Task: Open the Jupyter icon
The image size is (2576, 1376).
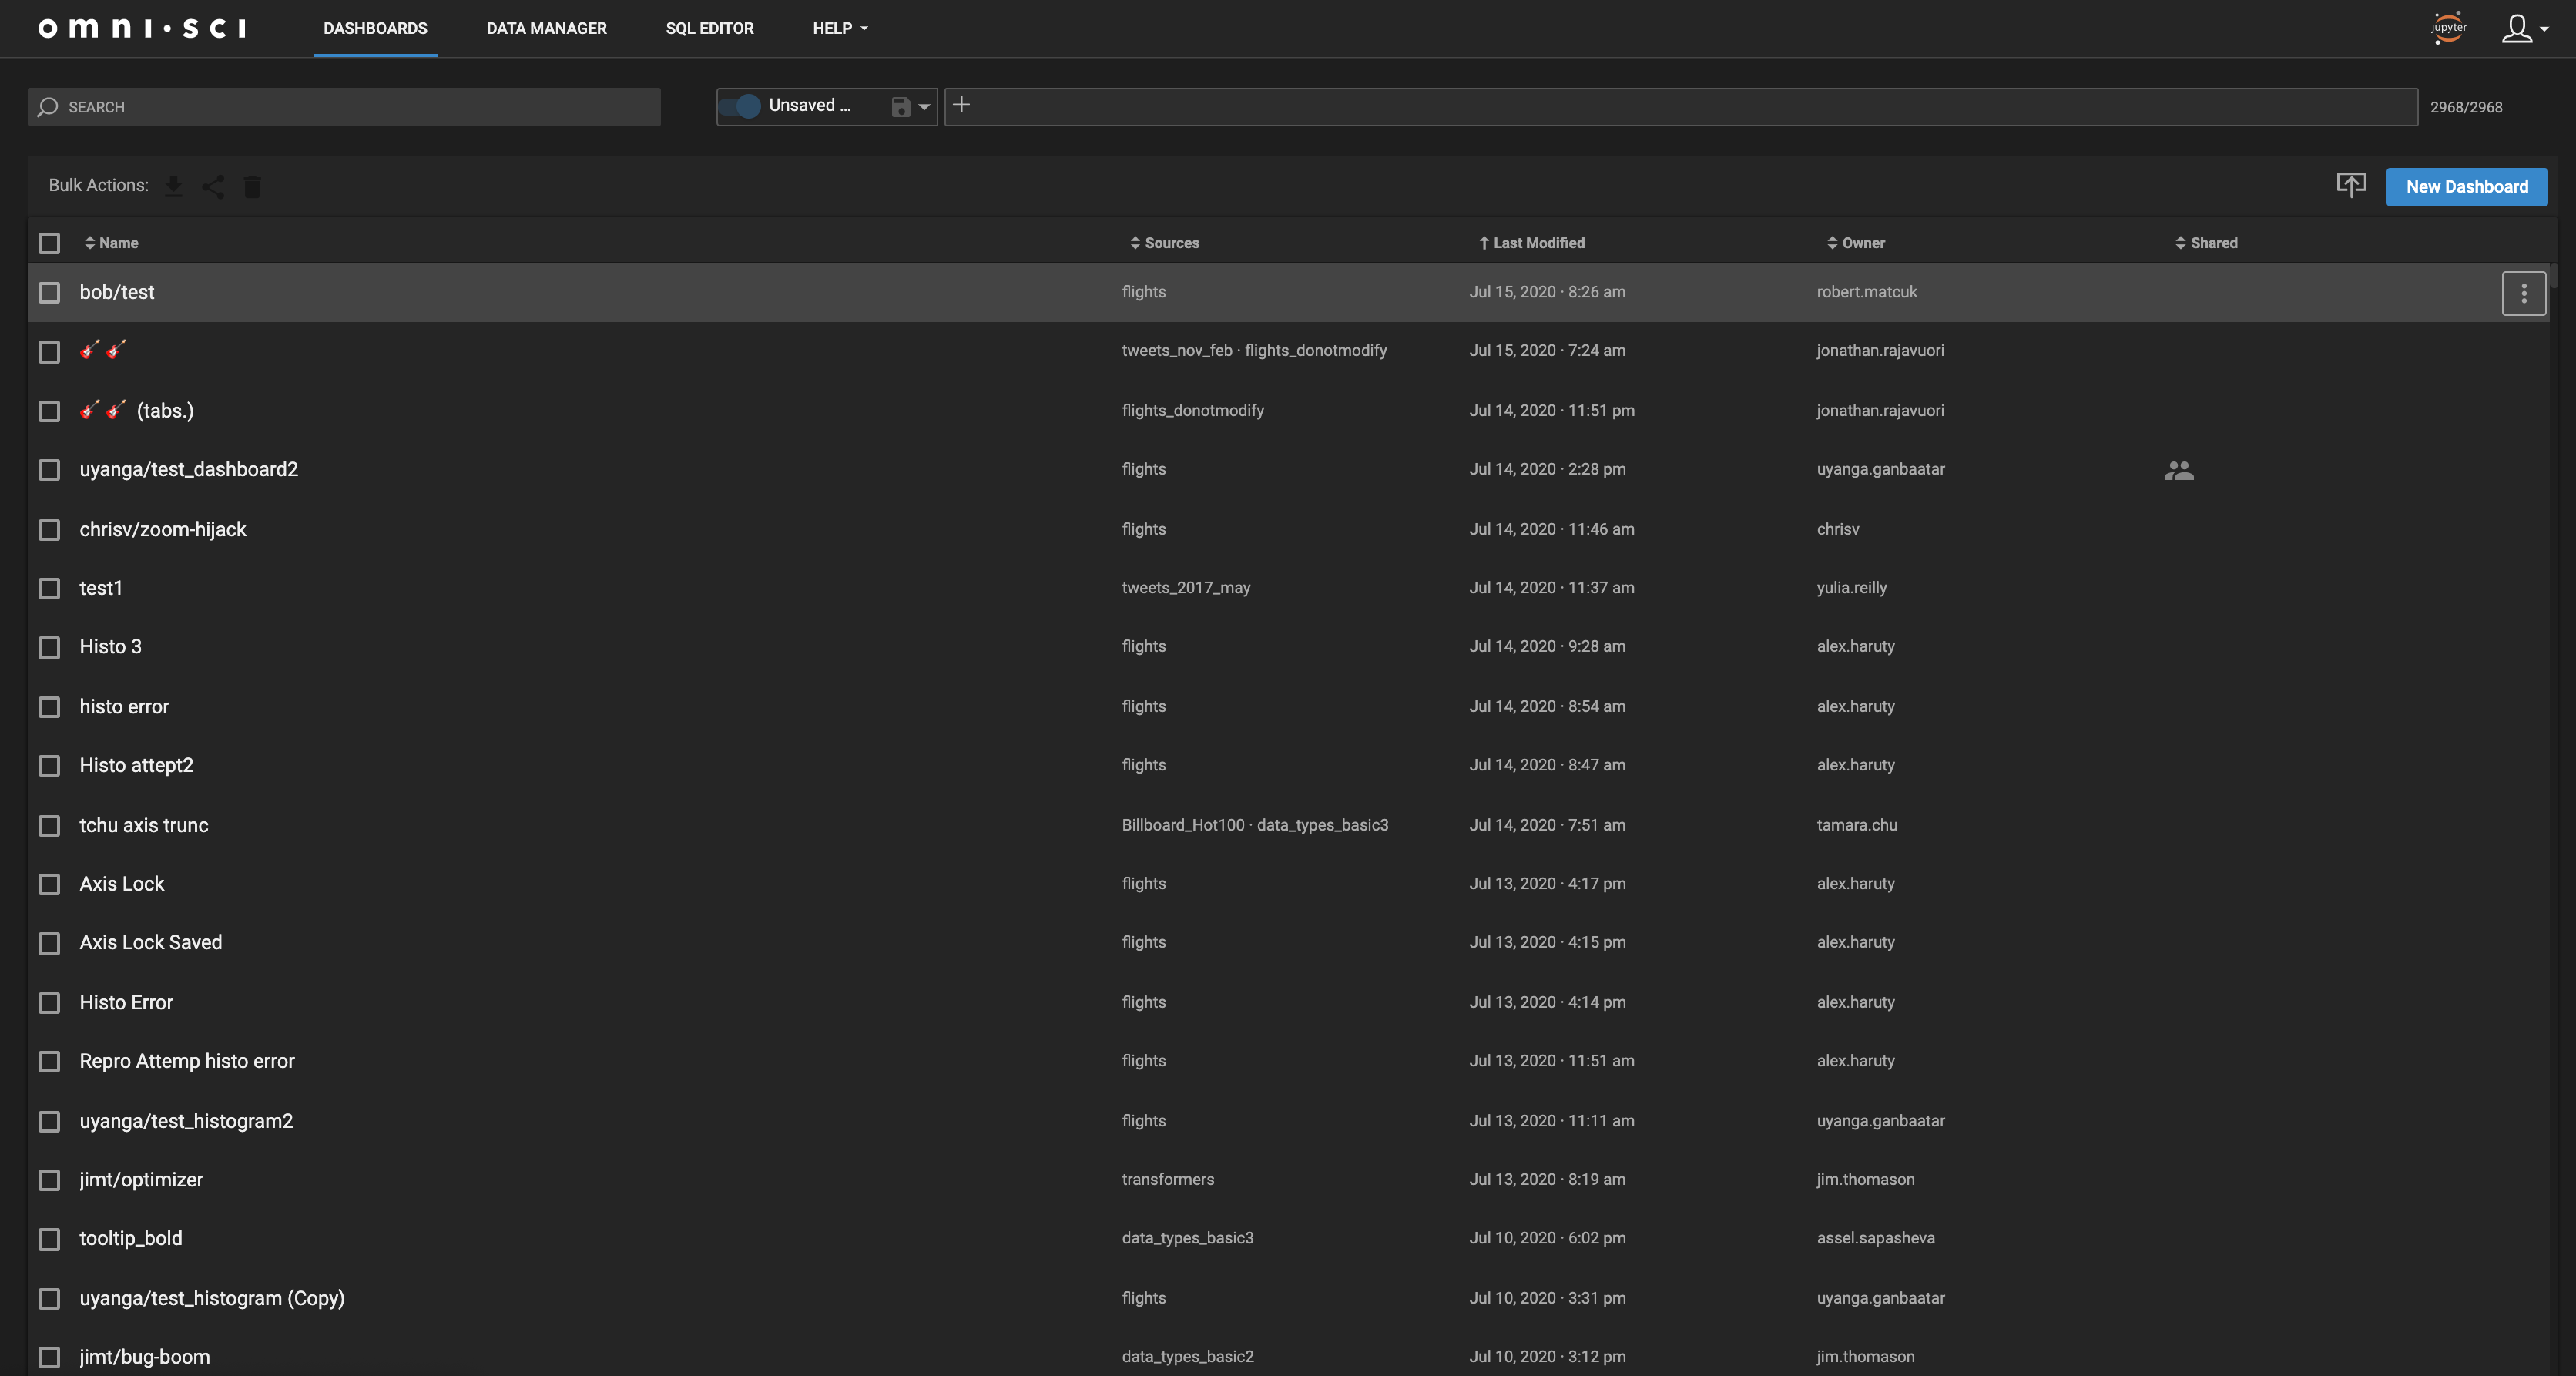Action: [2448, 28]
